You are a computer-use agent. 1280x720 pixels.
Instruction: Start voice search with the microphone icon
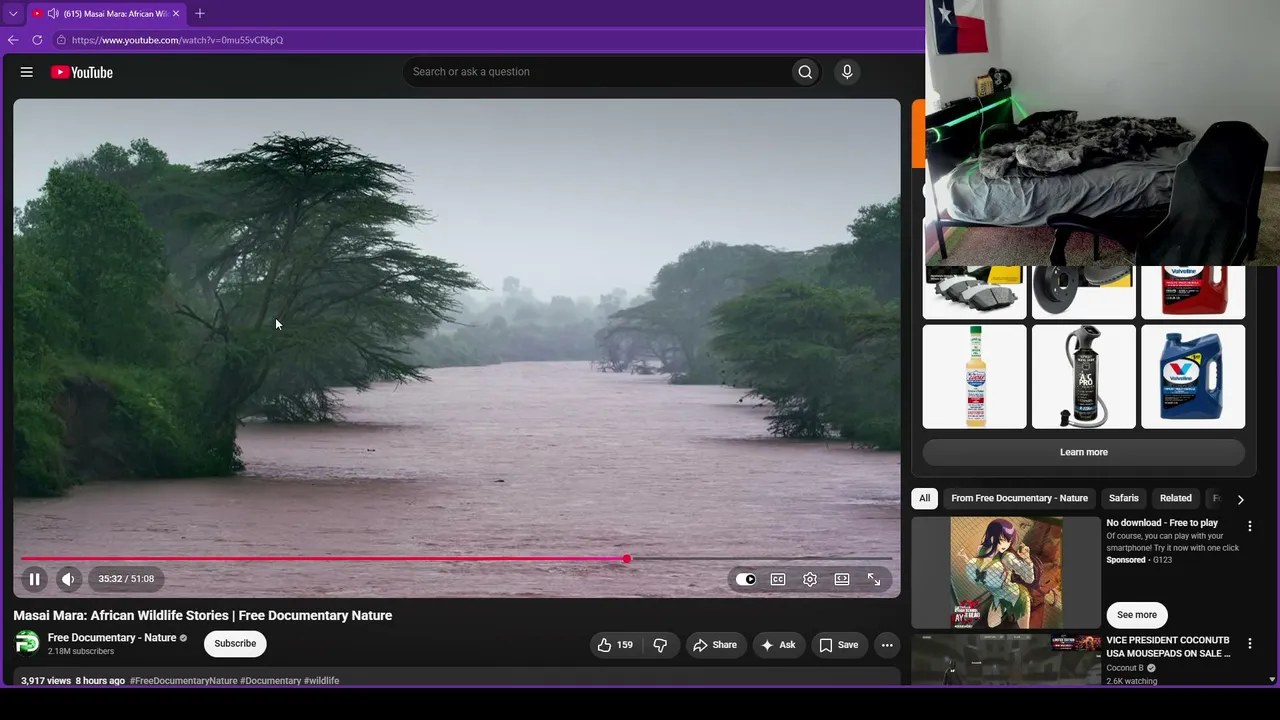point(847,72)
